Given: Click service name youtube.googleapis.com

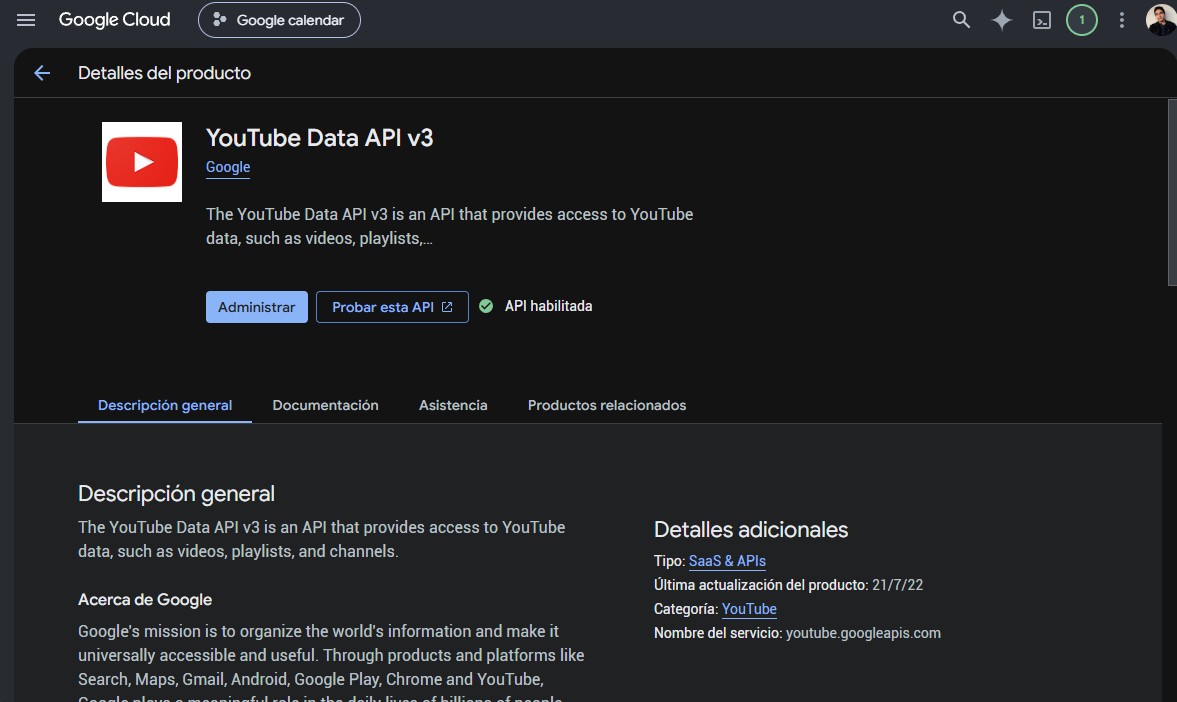Looking at the screenshot, I should point(863,633).
